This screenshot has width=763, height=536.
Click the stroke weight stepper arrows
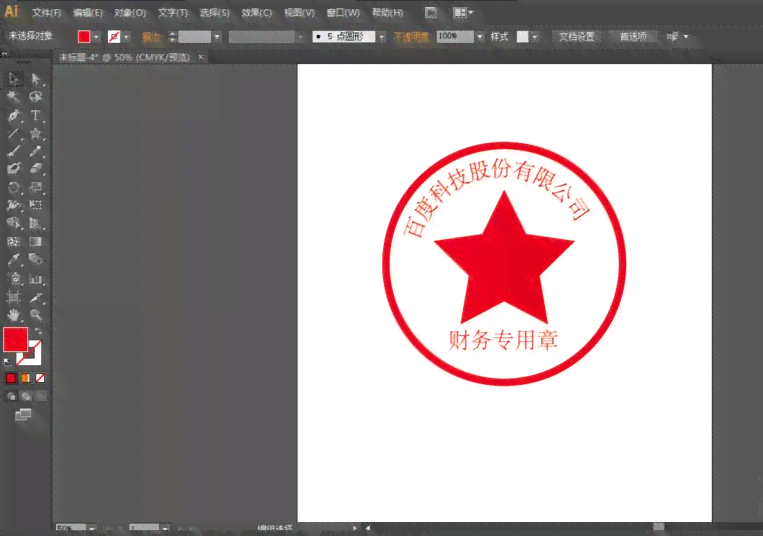tap(172, 36)
